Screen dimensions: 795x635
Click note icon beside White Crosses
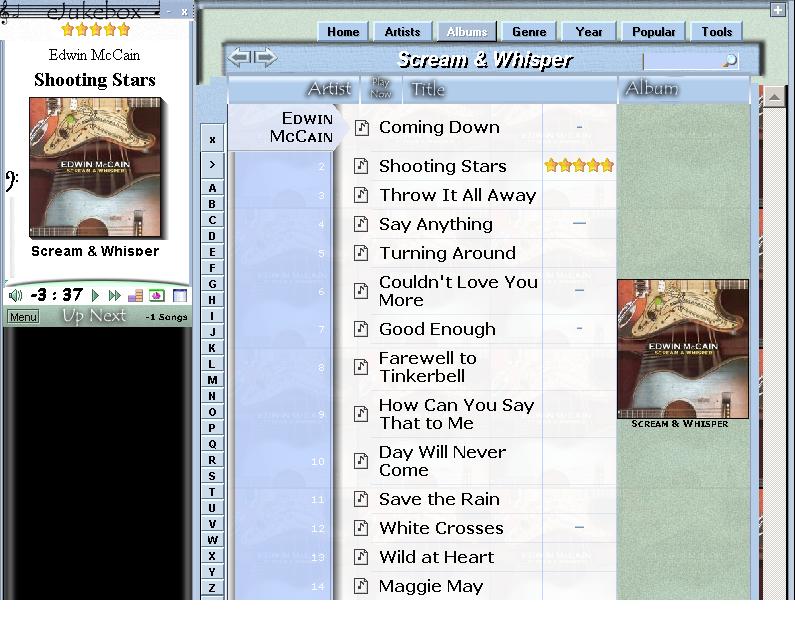click(361, 528)
